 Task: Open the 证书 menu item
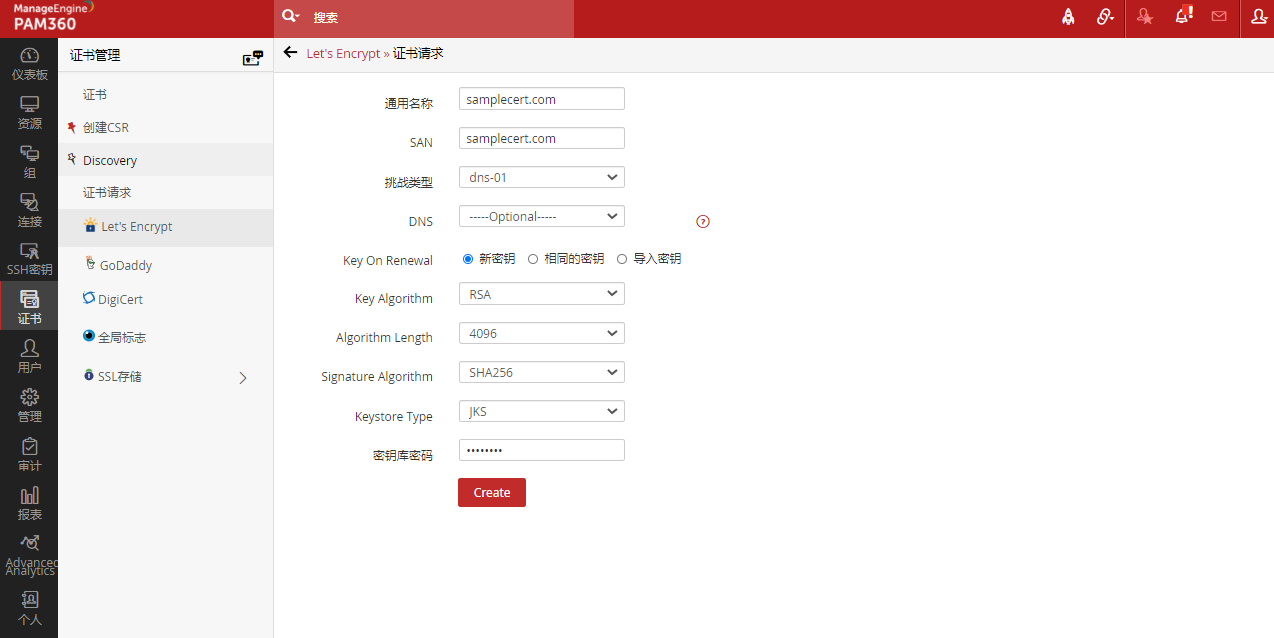95,94
